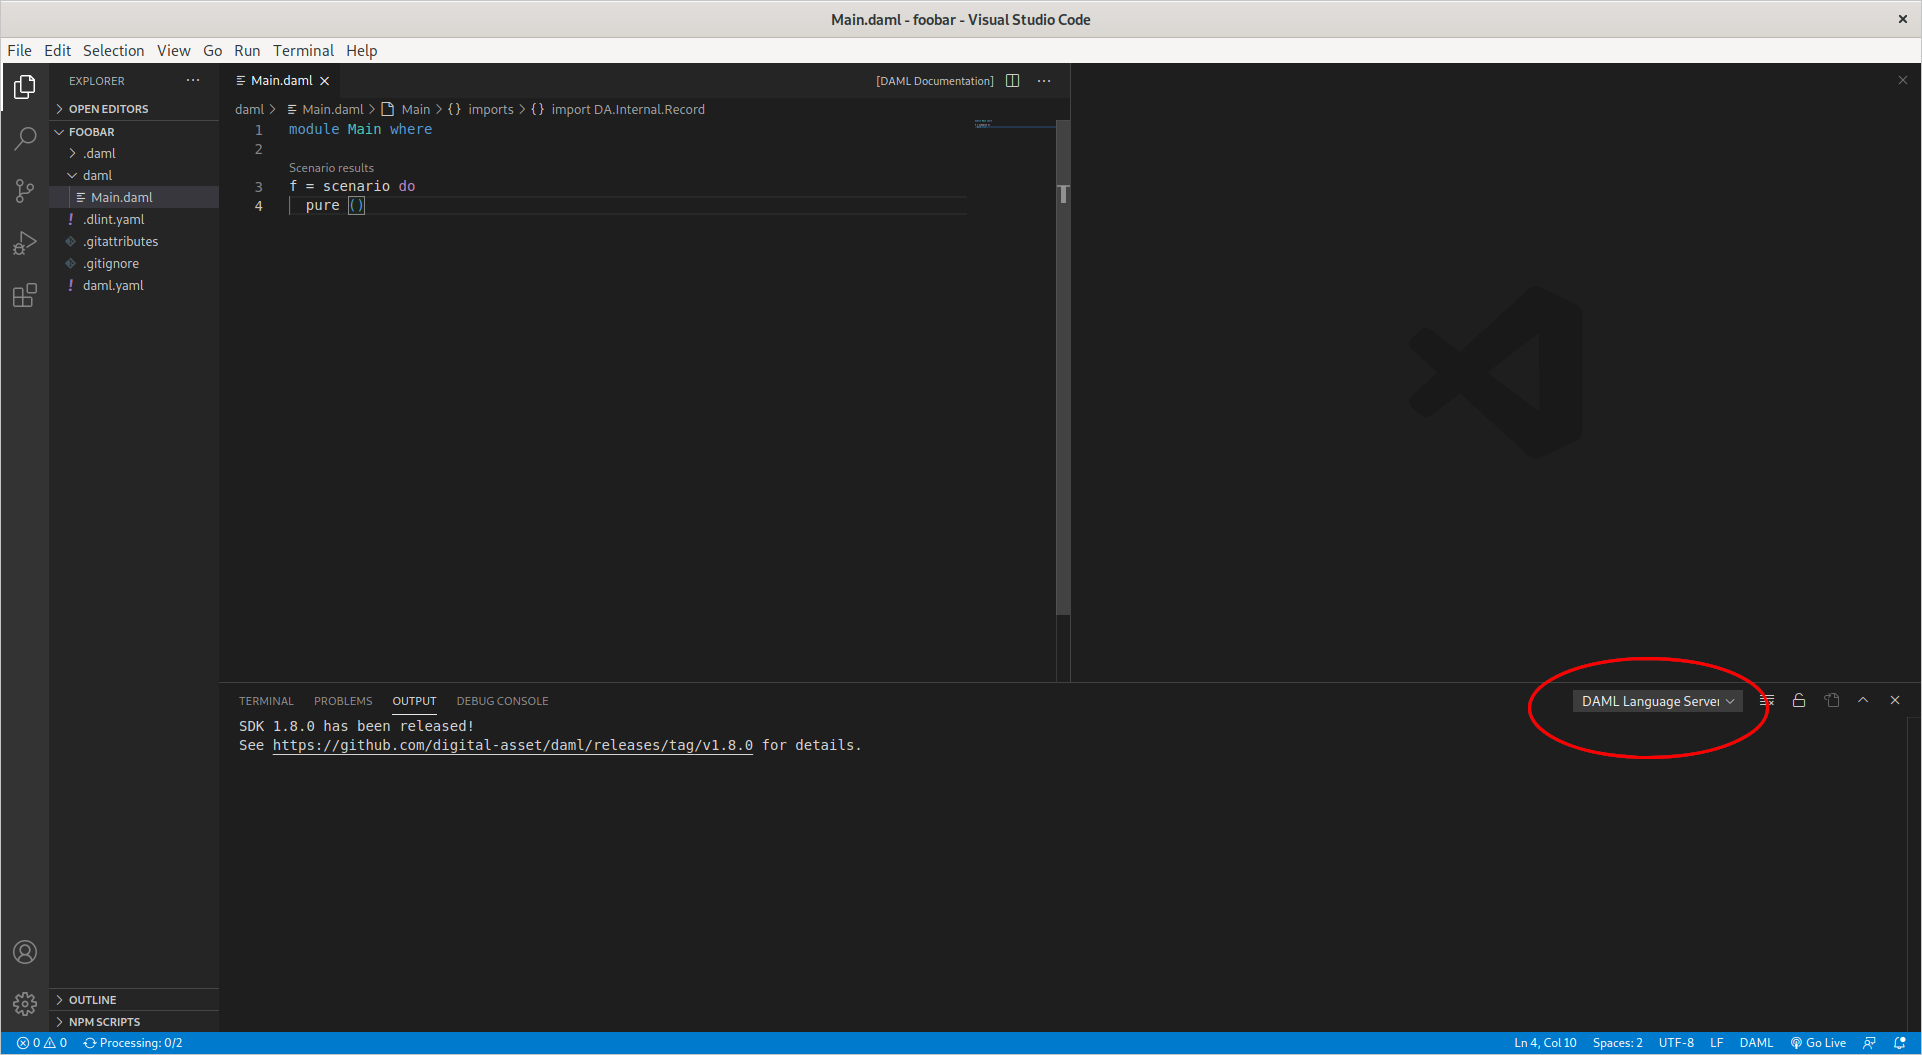
Task: Collapse the FOOBAR folder section
Action: point(134,132)
